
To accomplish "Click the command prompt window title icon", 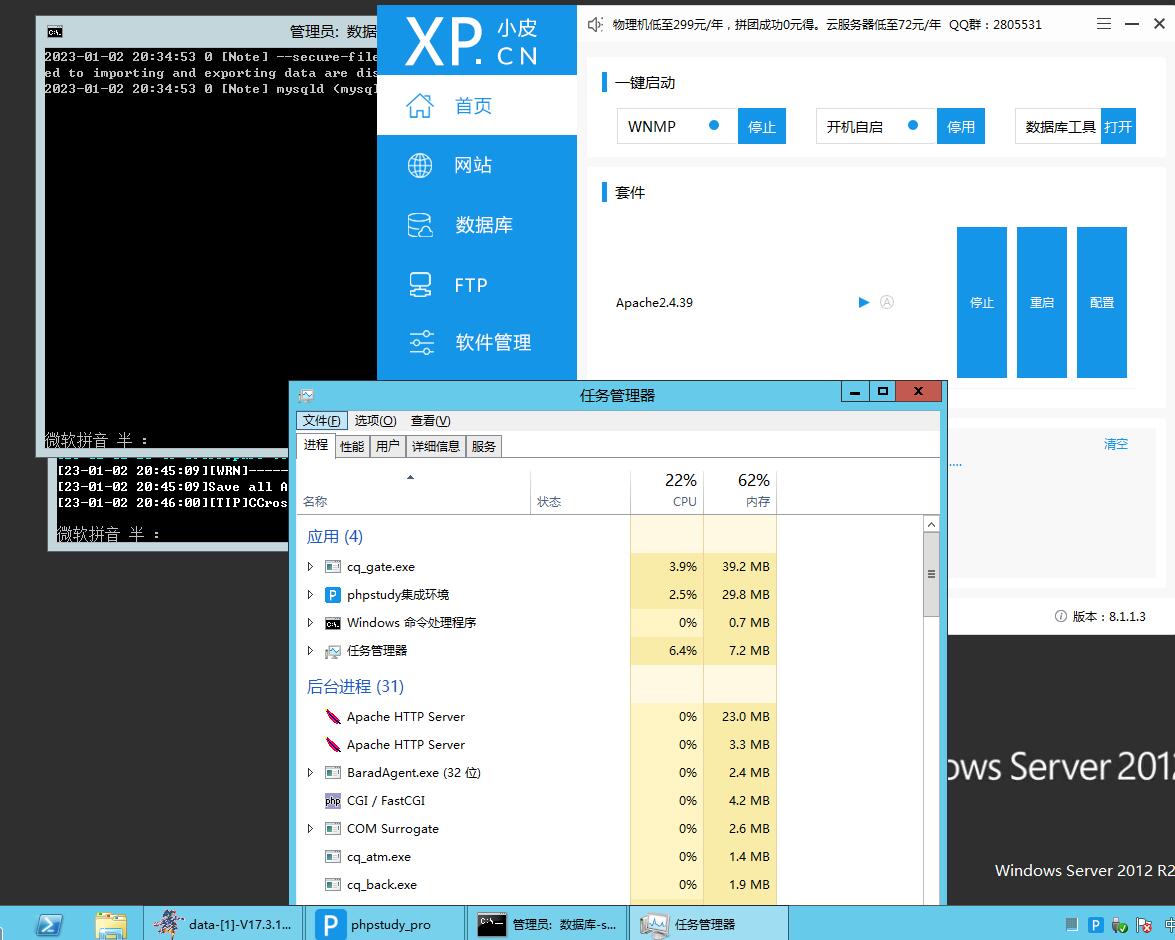I will click(55, 31).
